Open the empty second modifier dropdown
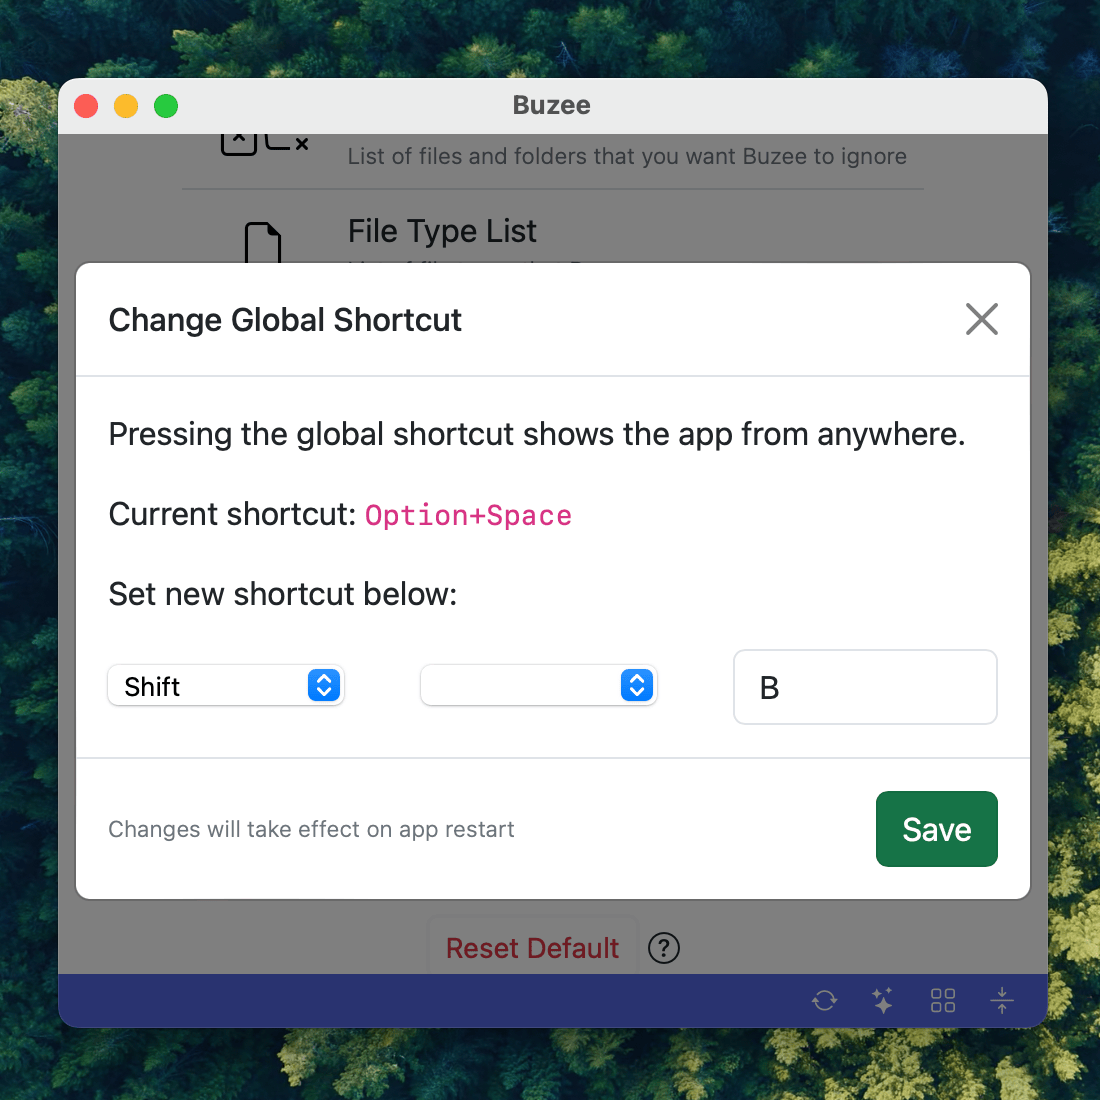This screenshot has height=1100, width=1100. [538, 686]
